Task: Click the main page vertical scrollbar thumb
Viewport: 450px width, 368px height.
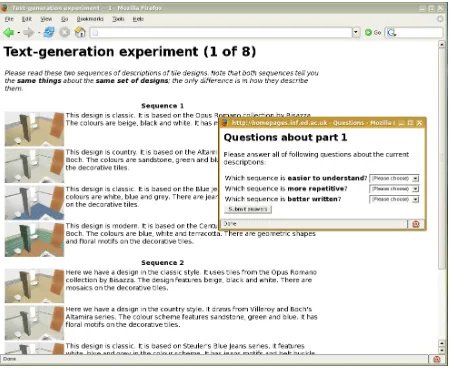Action: click(x=442, y=159)
